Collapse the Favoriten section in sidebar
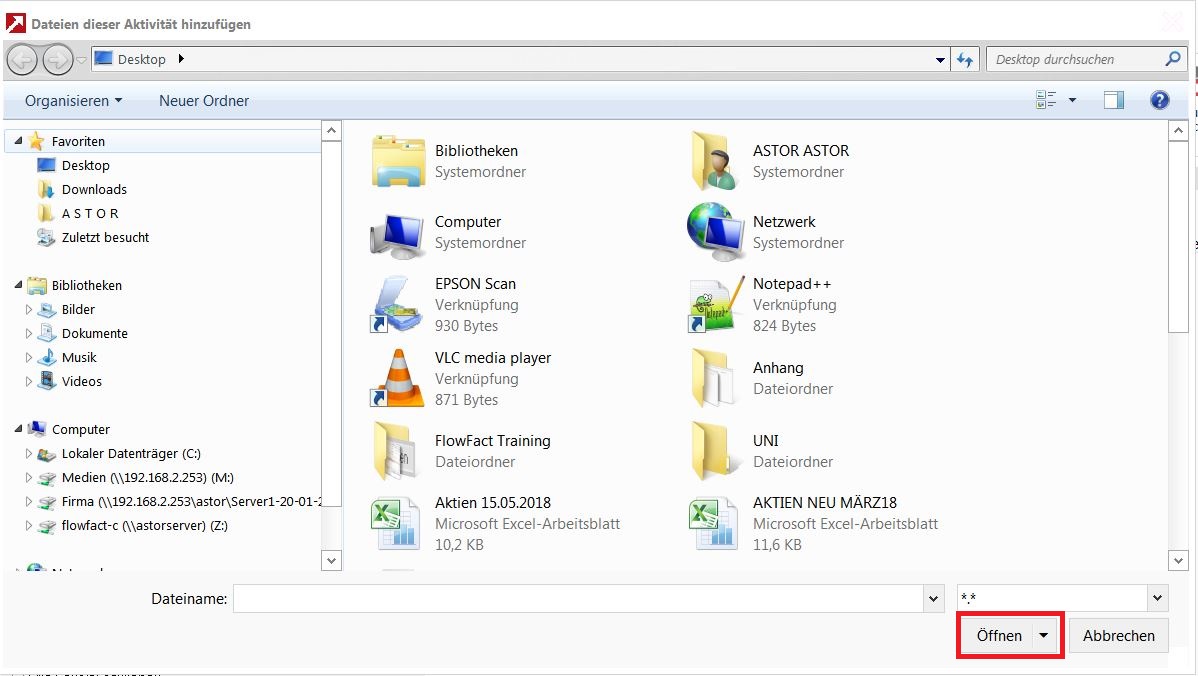Screen dimensions: 1198x676 pyautogui.click(x=19, y=142)
